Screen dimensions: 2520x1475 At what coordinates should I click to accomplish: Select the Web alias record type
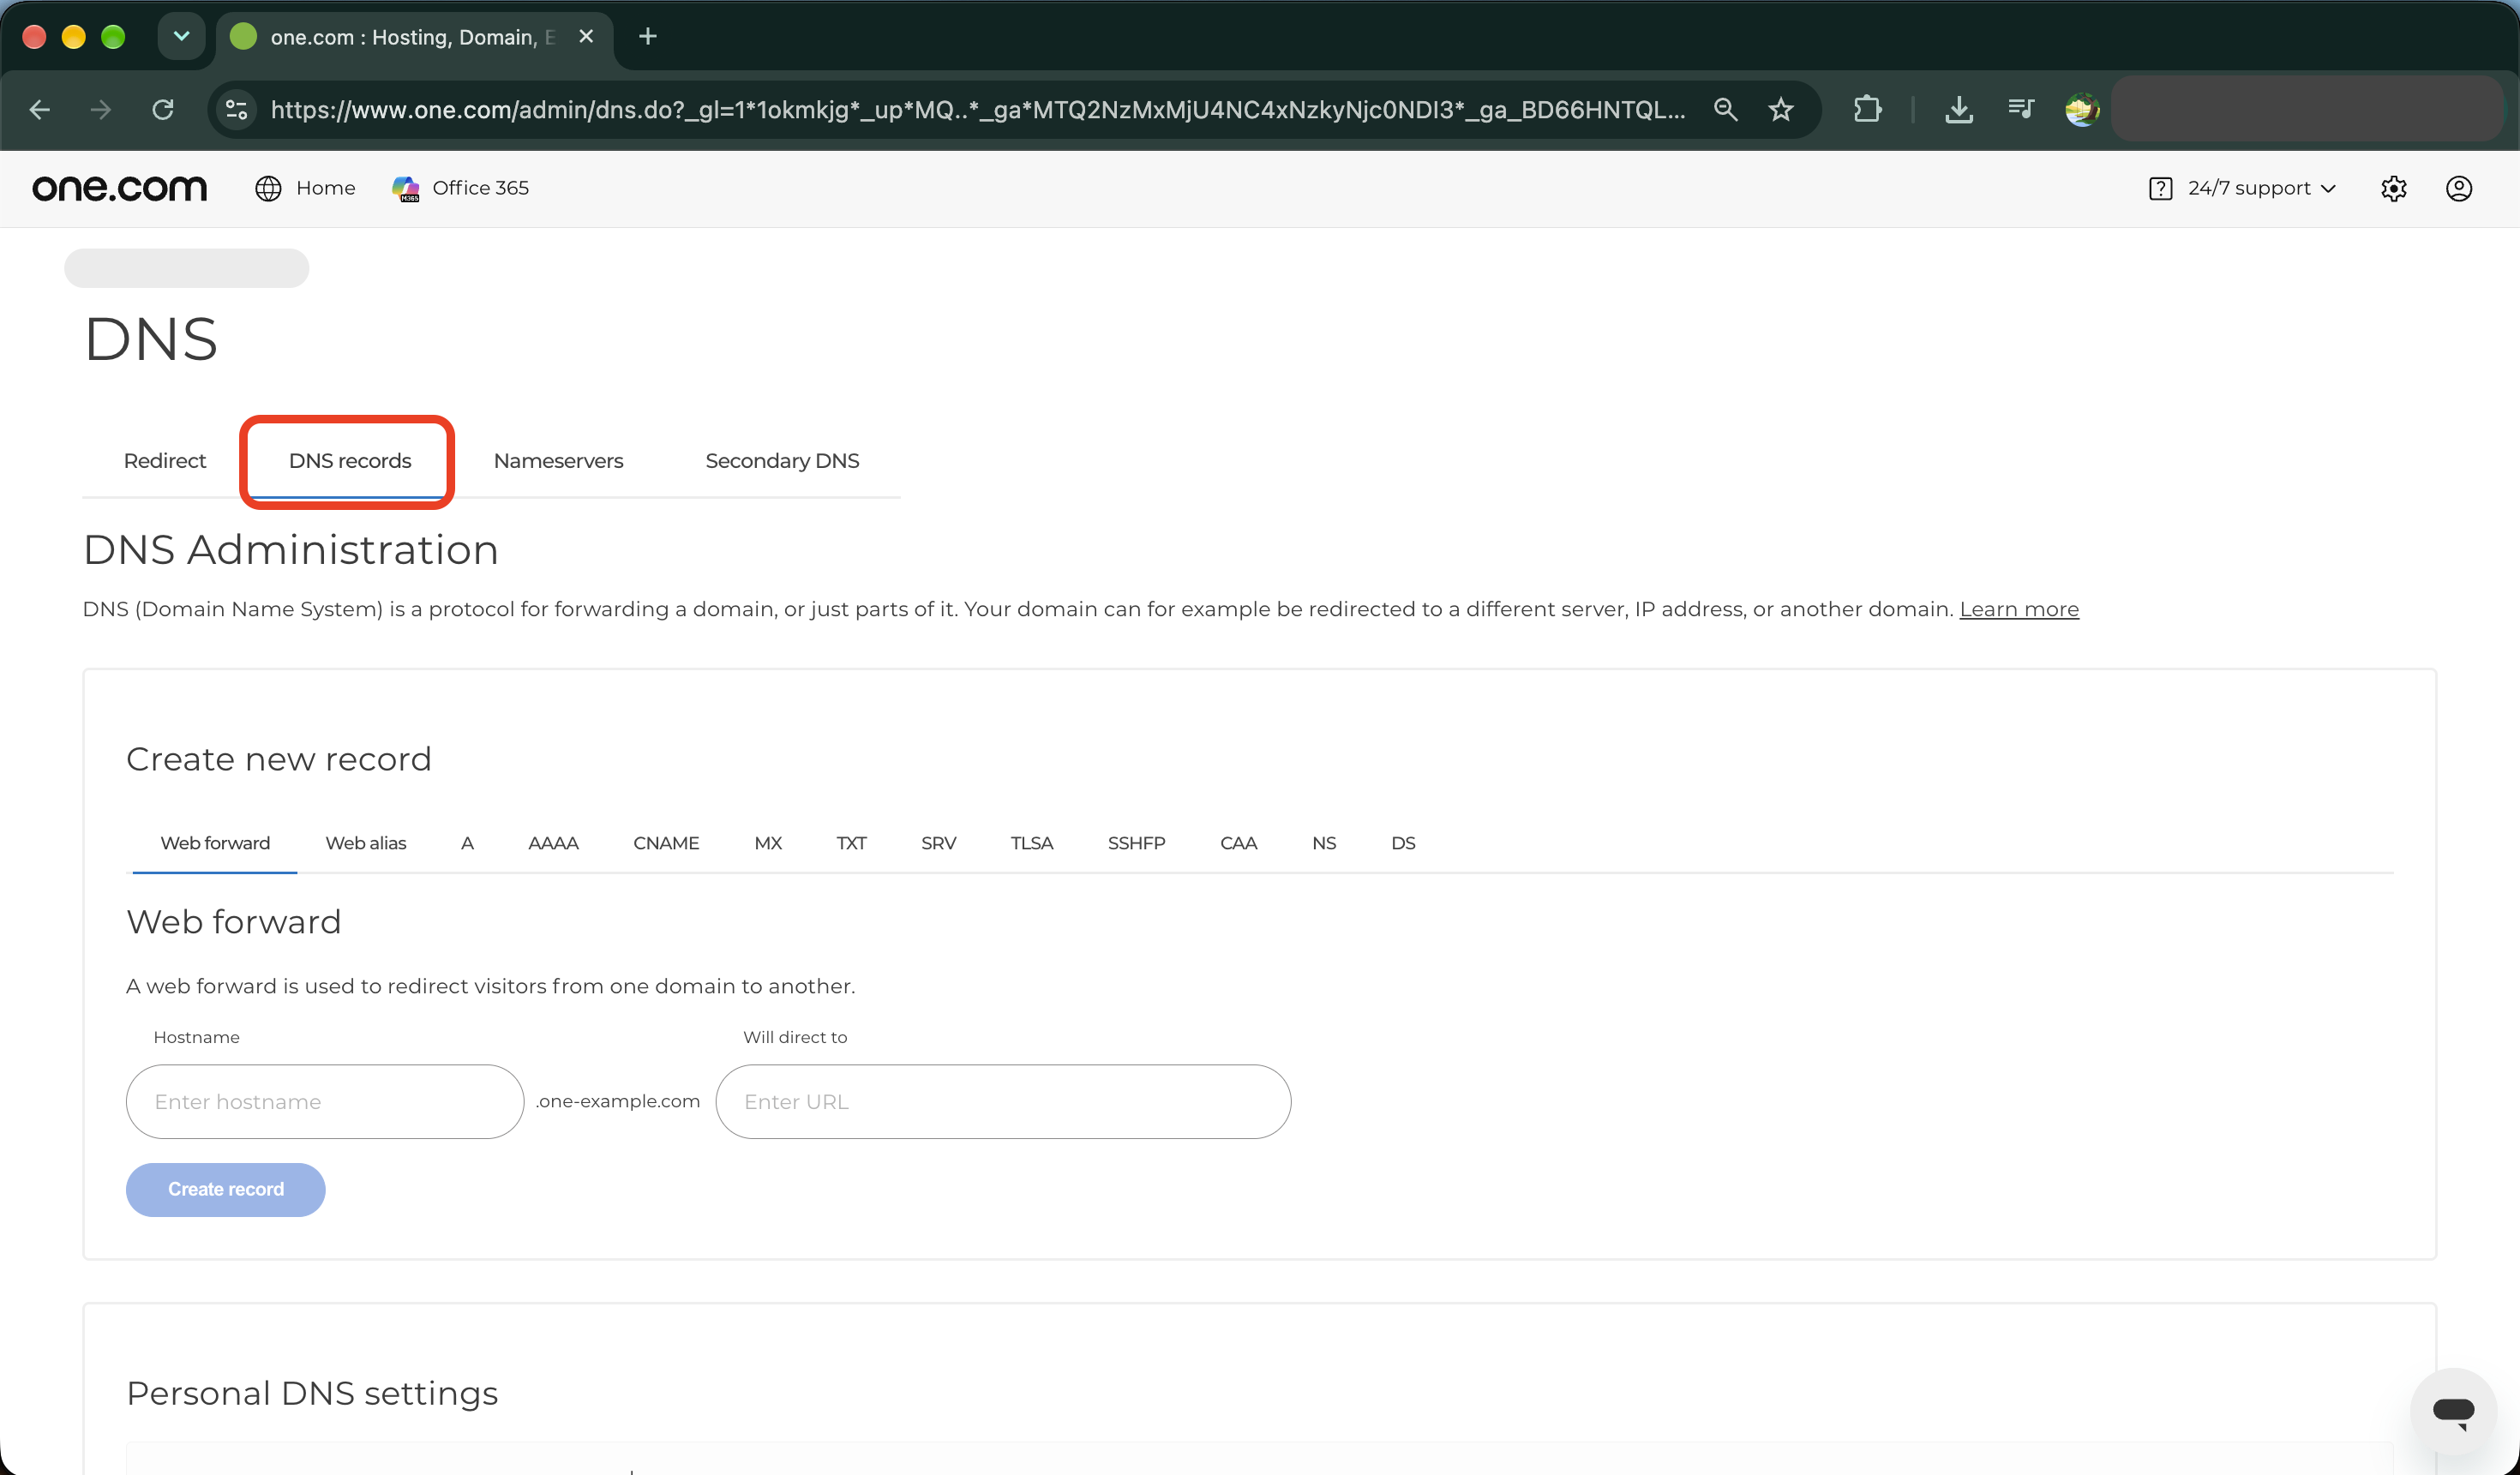click(366, 843)
